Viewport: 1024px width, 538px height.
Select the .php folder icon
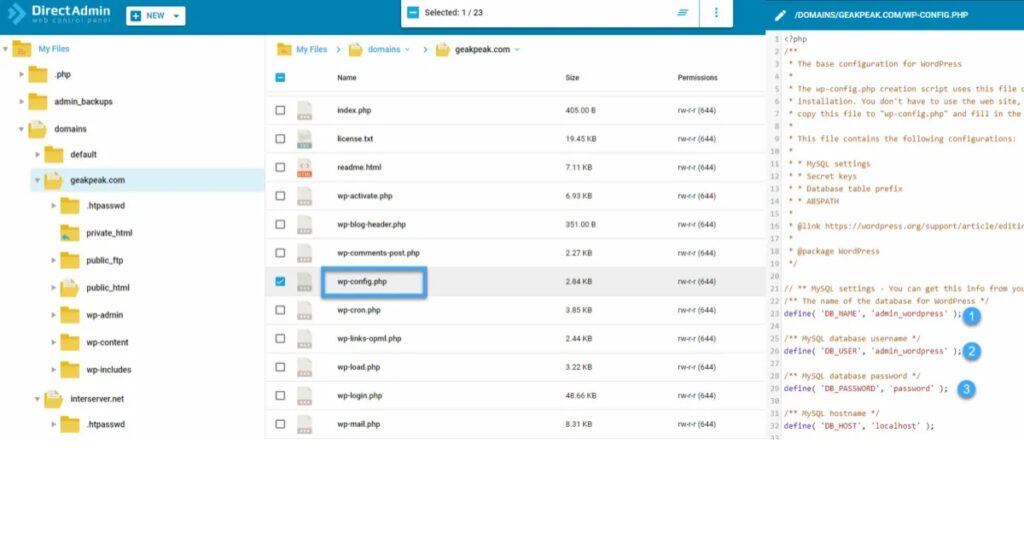point(38,74)
